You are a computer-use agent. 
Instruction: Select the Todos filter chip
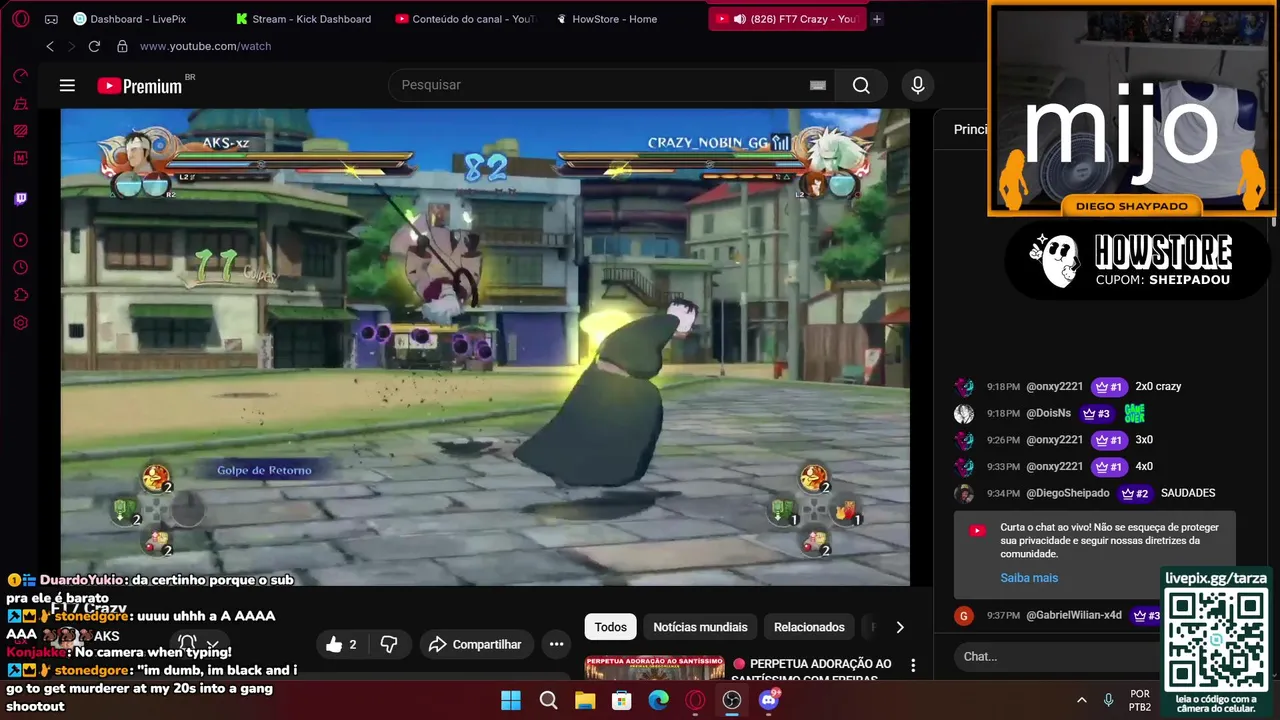tap(610, 627)
